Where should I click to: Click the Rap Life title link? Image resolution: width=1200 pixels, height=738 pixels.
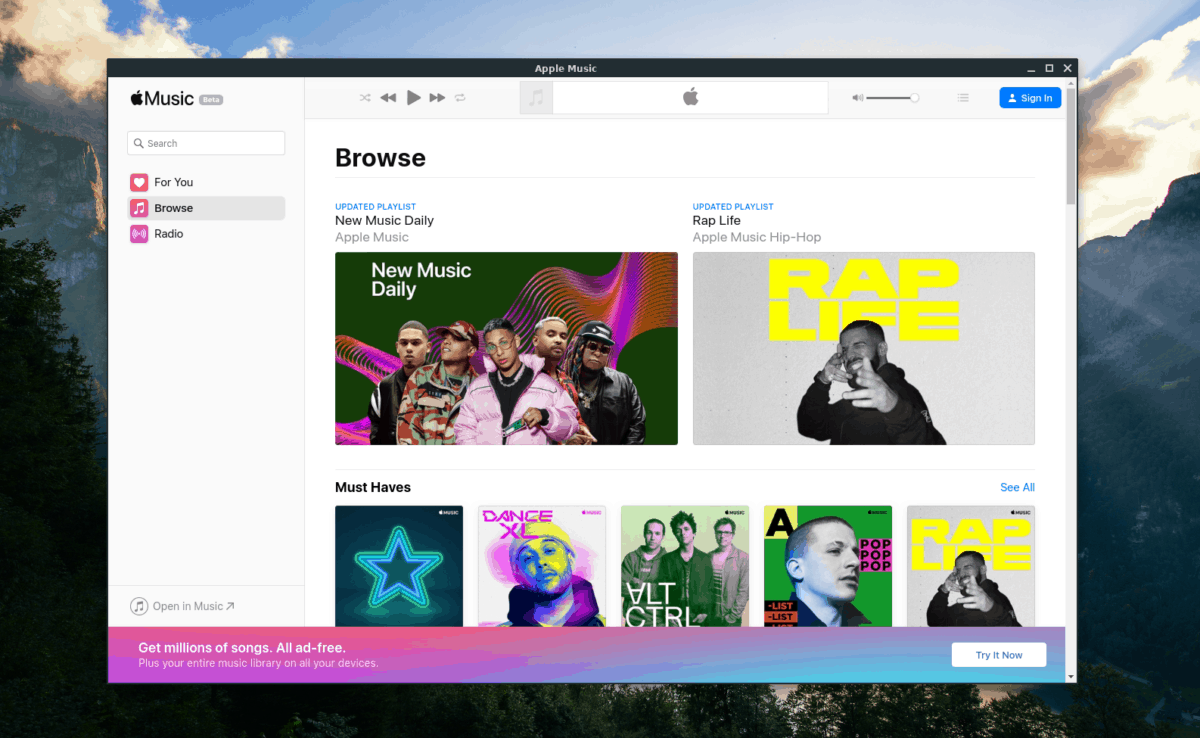716,221
